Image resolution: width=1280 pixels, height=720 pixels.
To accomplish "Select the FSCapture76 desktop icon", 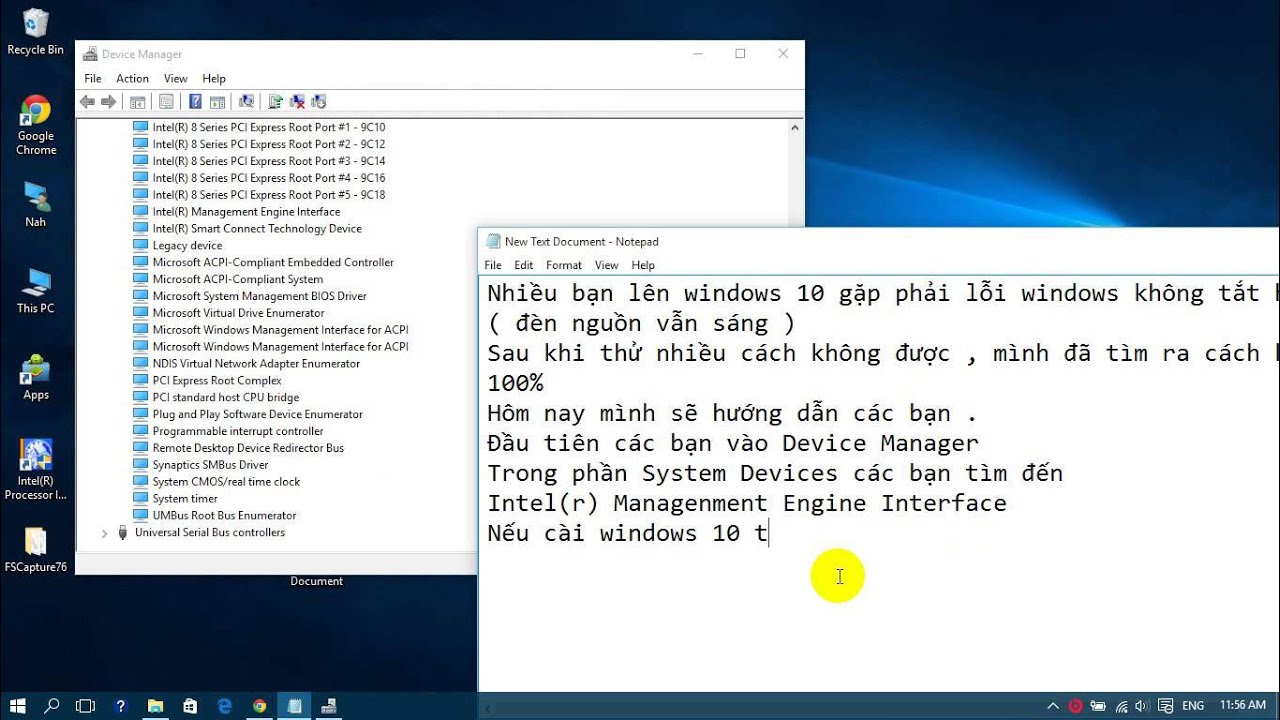I will (x=36, y=550).
